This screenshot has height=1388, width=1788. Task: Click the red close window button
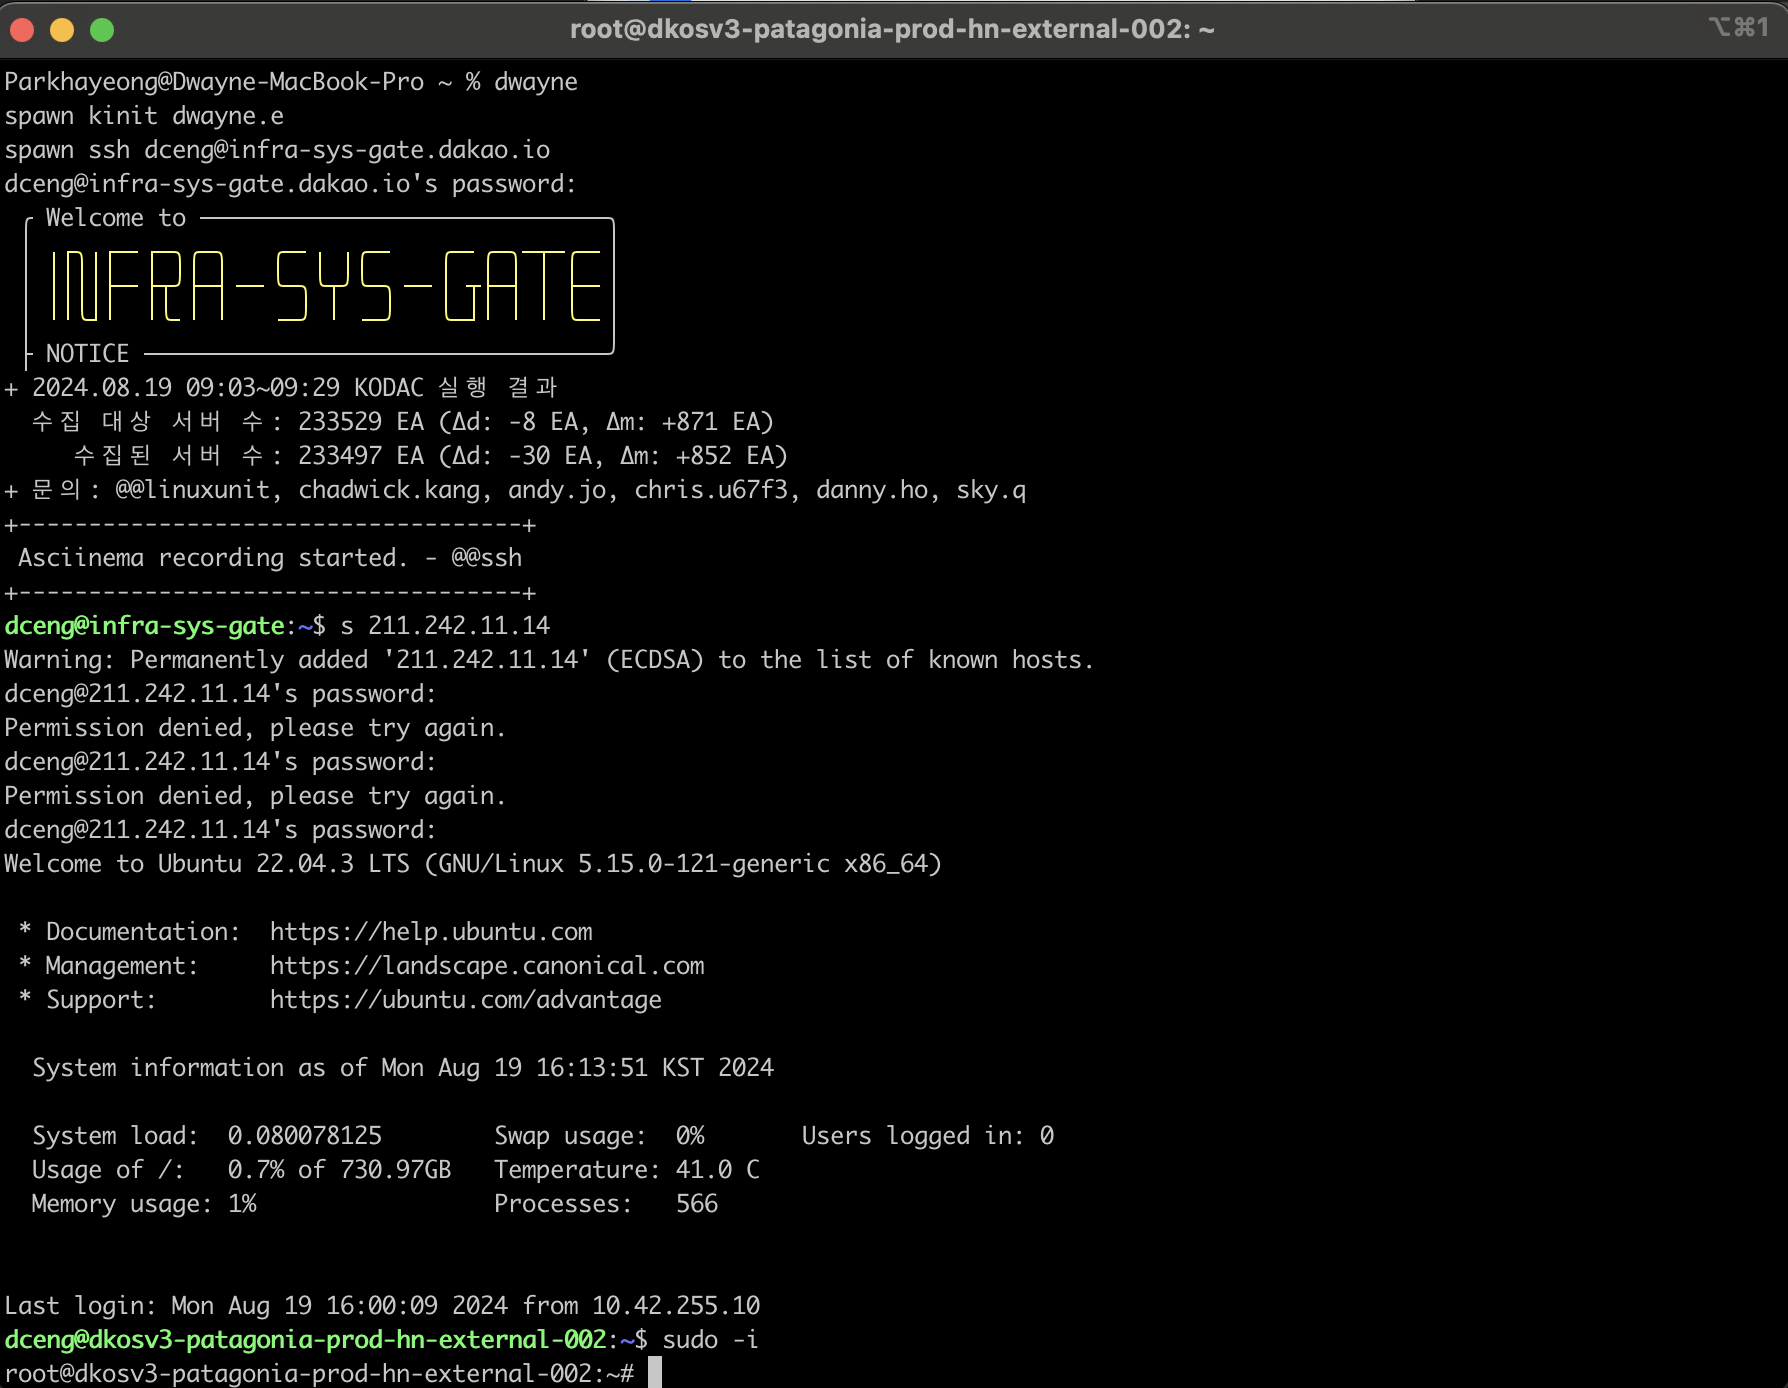click(x=22, y=30)
